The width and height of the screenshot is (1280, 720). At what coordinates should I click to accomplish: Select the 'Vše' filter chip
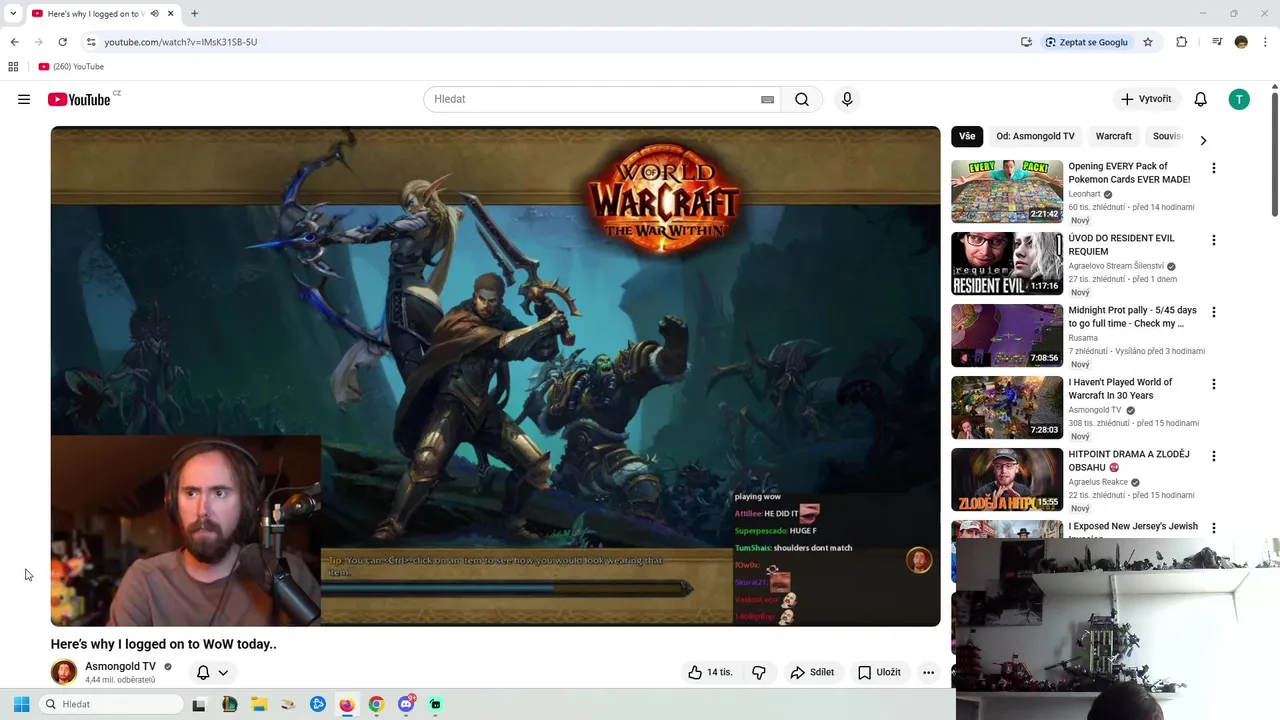click(967, 136)
